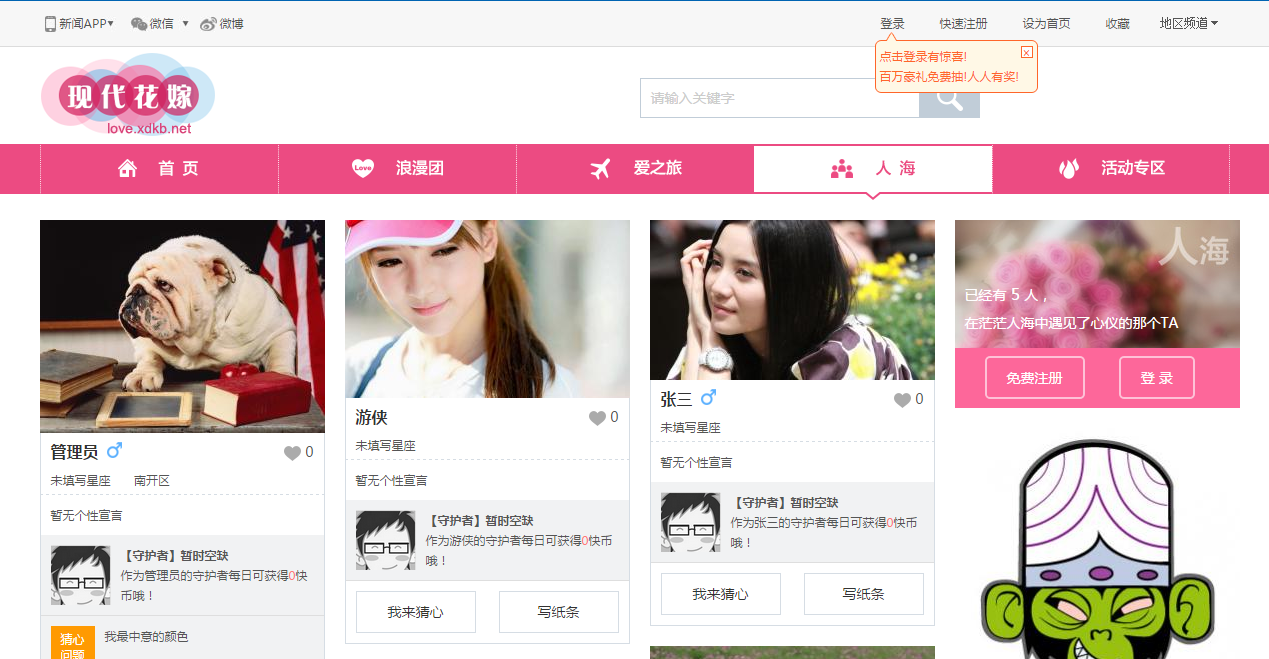Click 写纸条 on 张三's card
Viewport: 1269px width, 659px height.
863,594
